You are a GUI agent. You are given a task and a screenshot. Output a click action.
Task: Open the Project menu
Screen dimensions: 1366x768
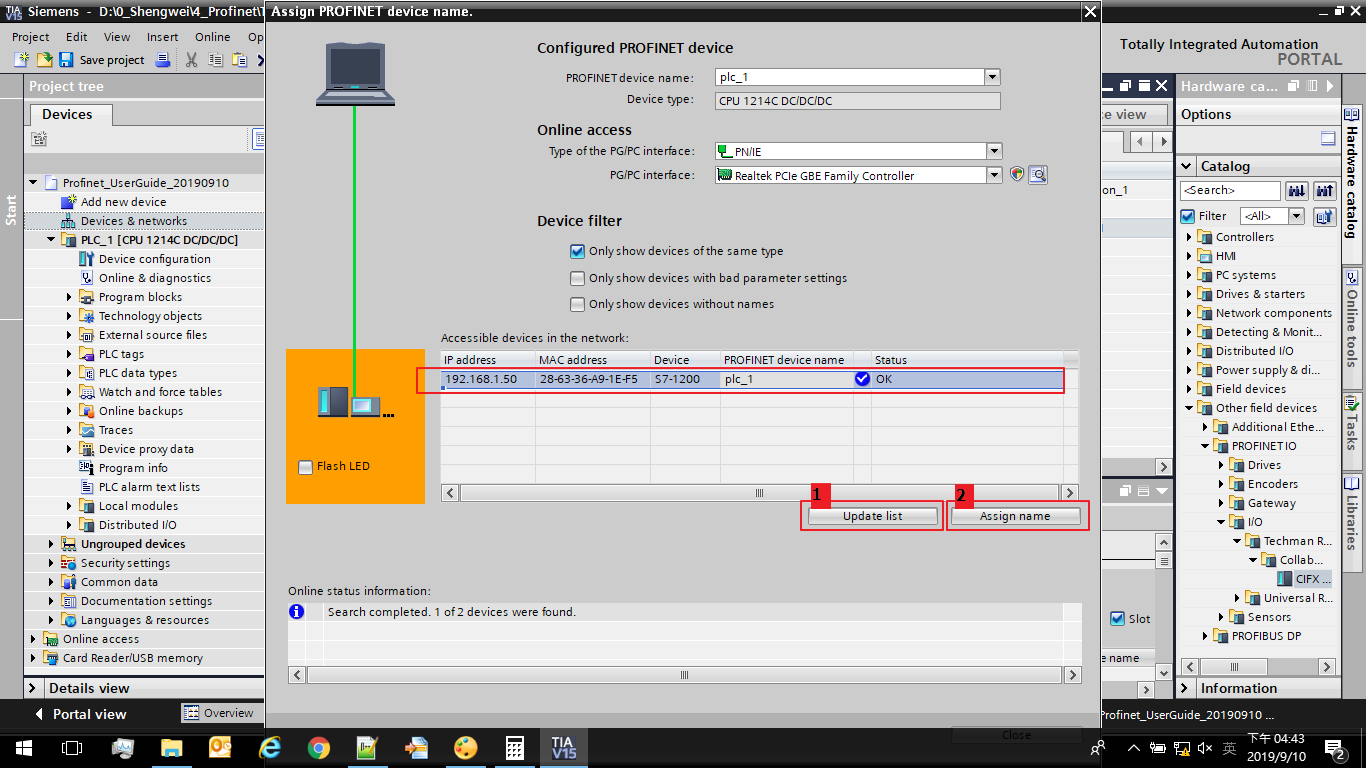pos(30,37)
